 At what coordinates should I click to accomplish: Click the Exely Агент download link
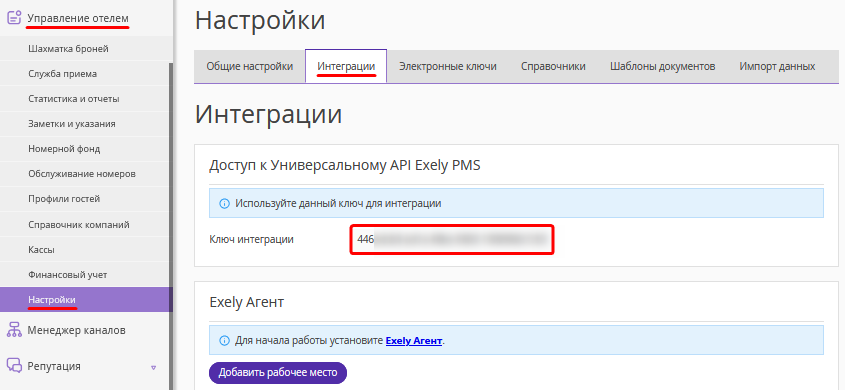click(414, 340)
